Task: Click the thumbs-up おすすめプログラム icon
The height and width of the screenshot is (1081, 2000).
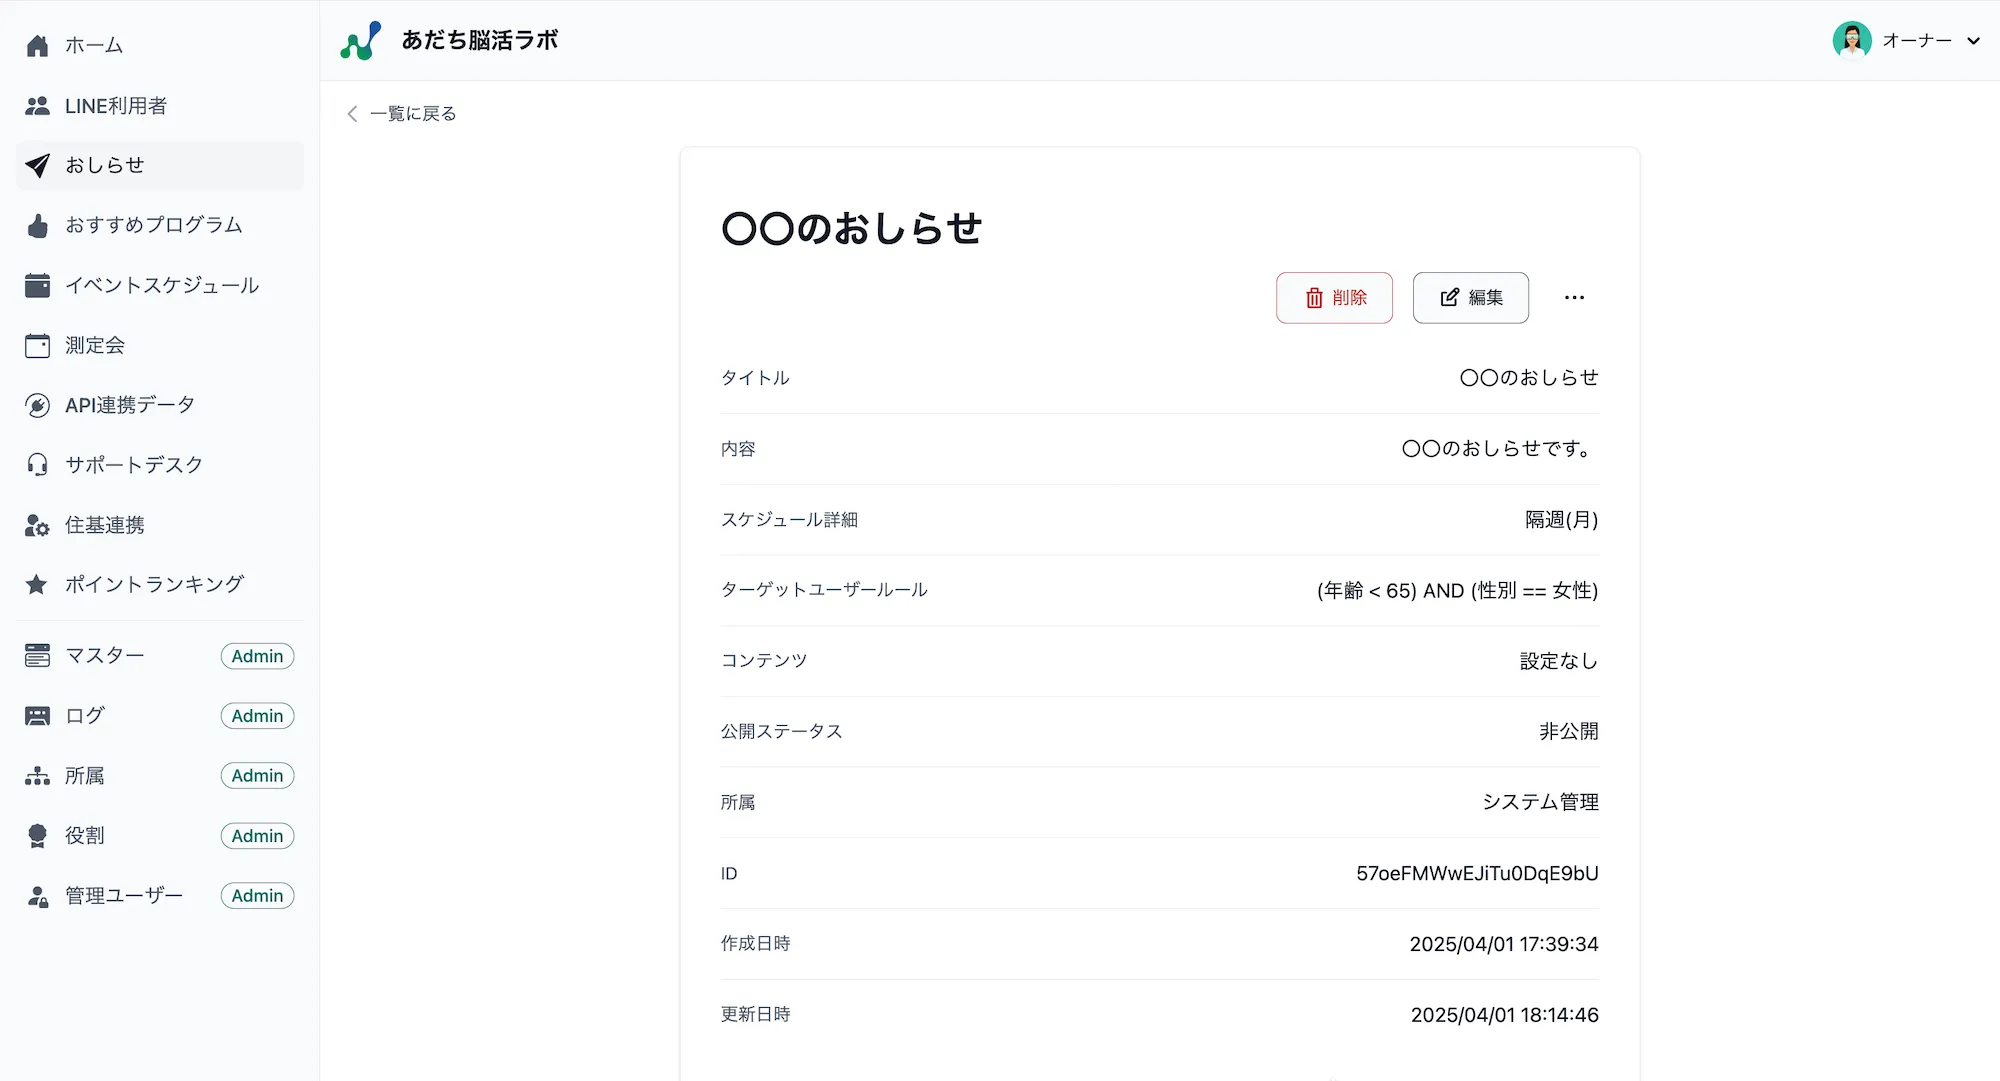Action: pos(37,226)
